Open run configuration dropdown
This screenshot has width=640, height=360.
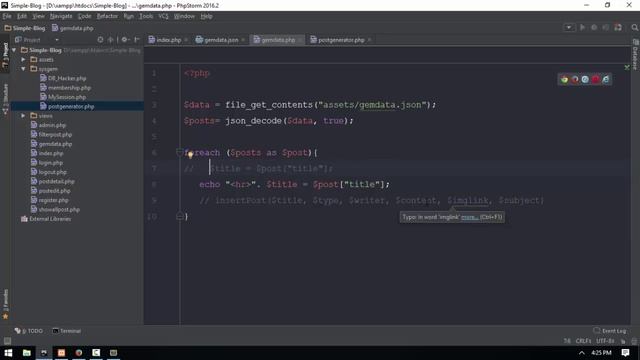click(569, 27)
